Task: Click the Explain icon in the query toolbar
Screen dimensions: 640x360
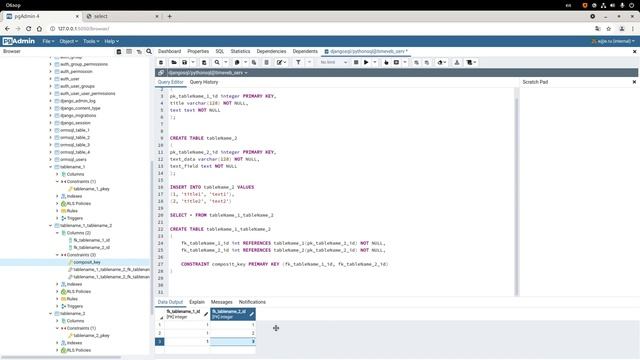Action: click(386, 62)
